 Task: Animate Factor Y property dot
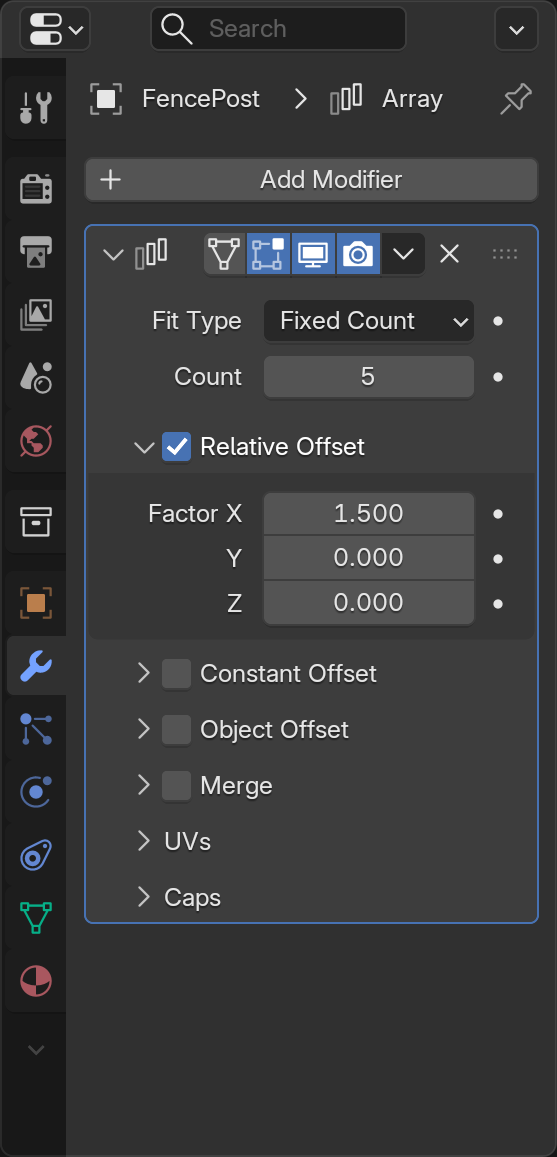coord(498,559)
